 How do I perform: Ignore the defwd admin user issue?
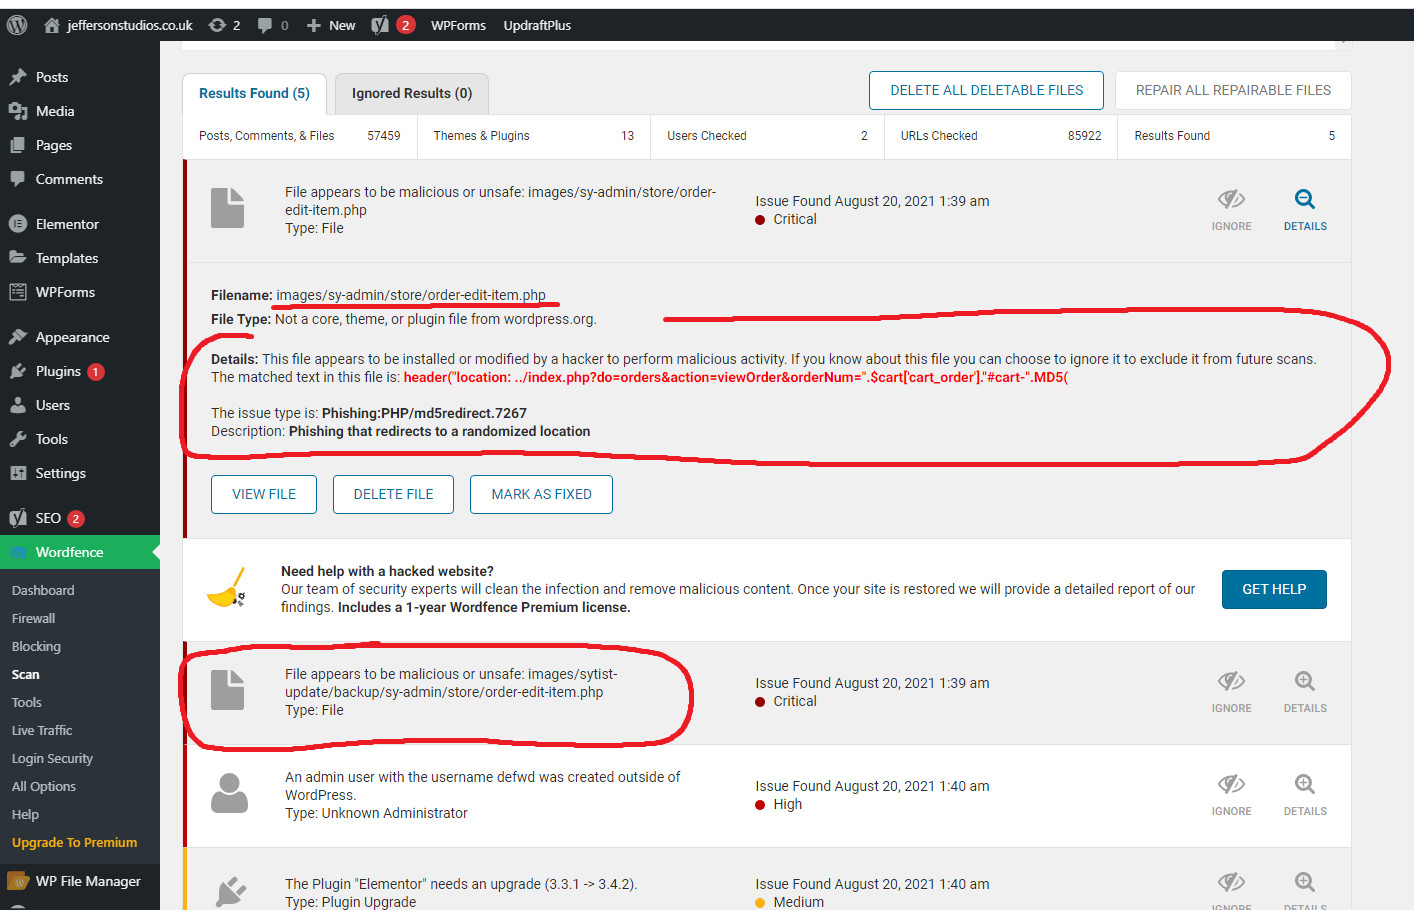[x=1231, y=795]
